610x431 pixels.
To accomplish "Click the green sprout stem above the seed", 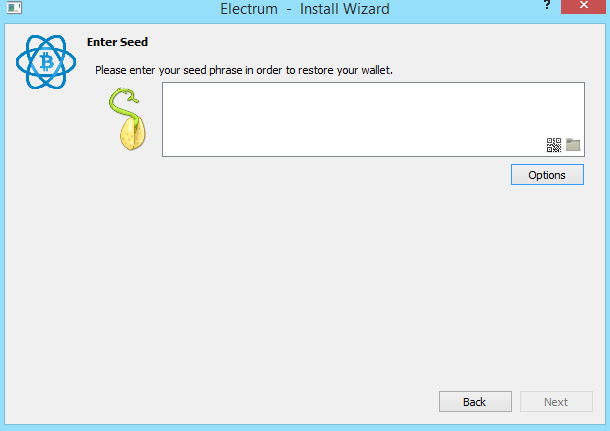I will [x=124, y=104].
